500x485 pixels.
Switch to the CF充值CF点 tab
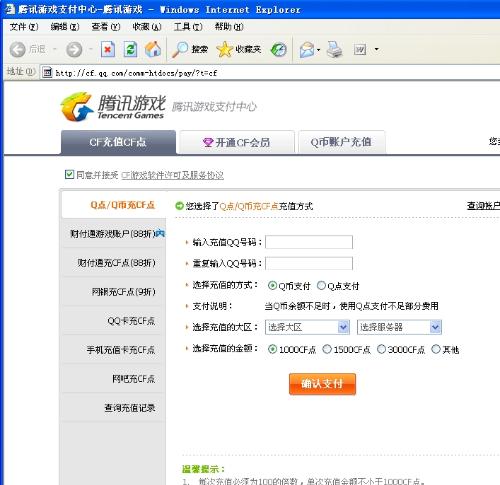coord(118,142)
